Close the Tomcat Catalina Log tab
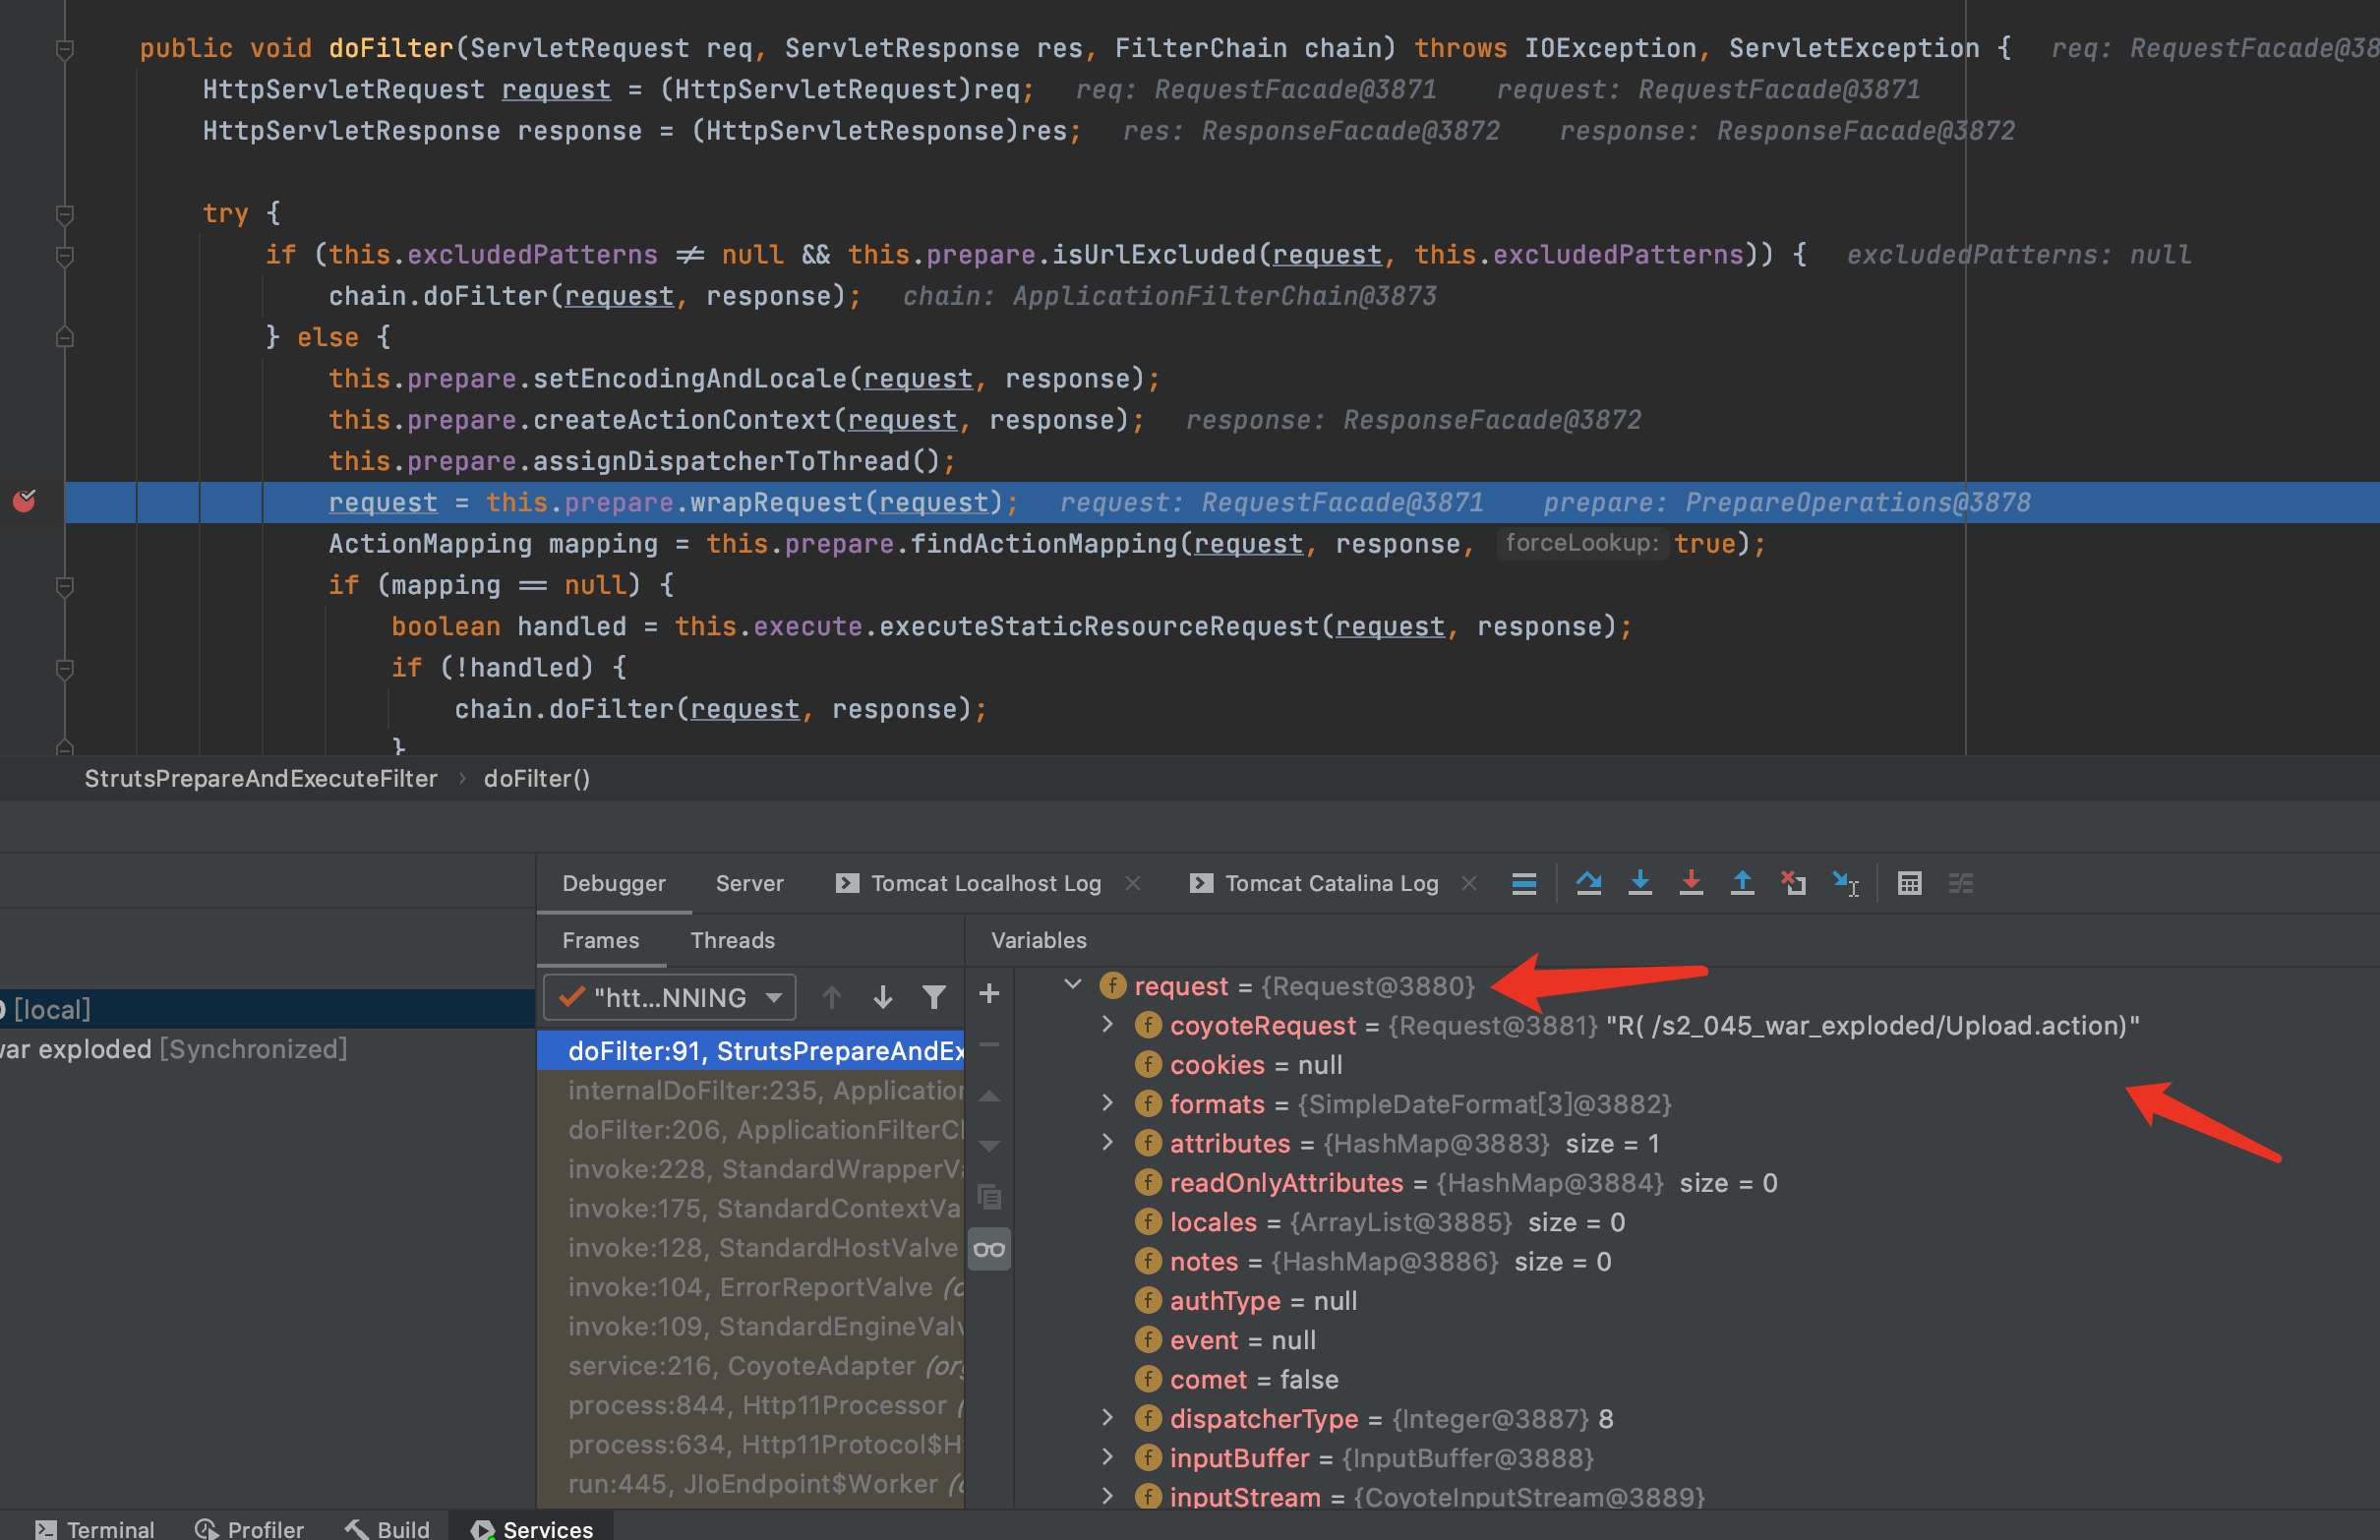 [x=1469, y=883]
